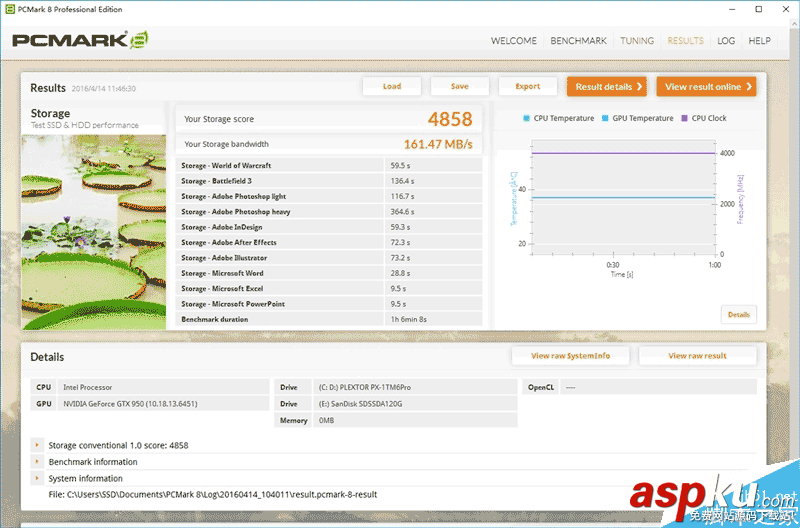This screenshot has width=800, height=528.
Task: Click the PCMark 8 logo
Action: pos(80,40)
